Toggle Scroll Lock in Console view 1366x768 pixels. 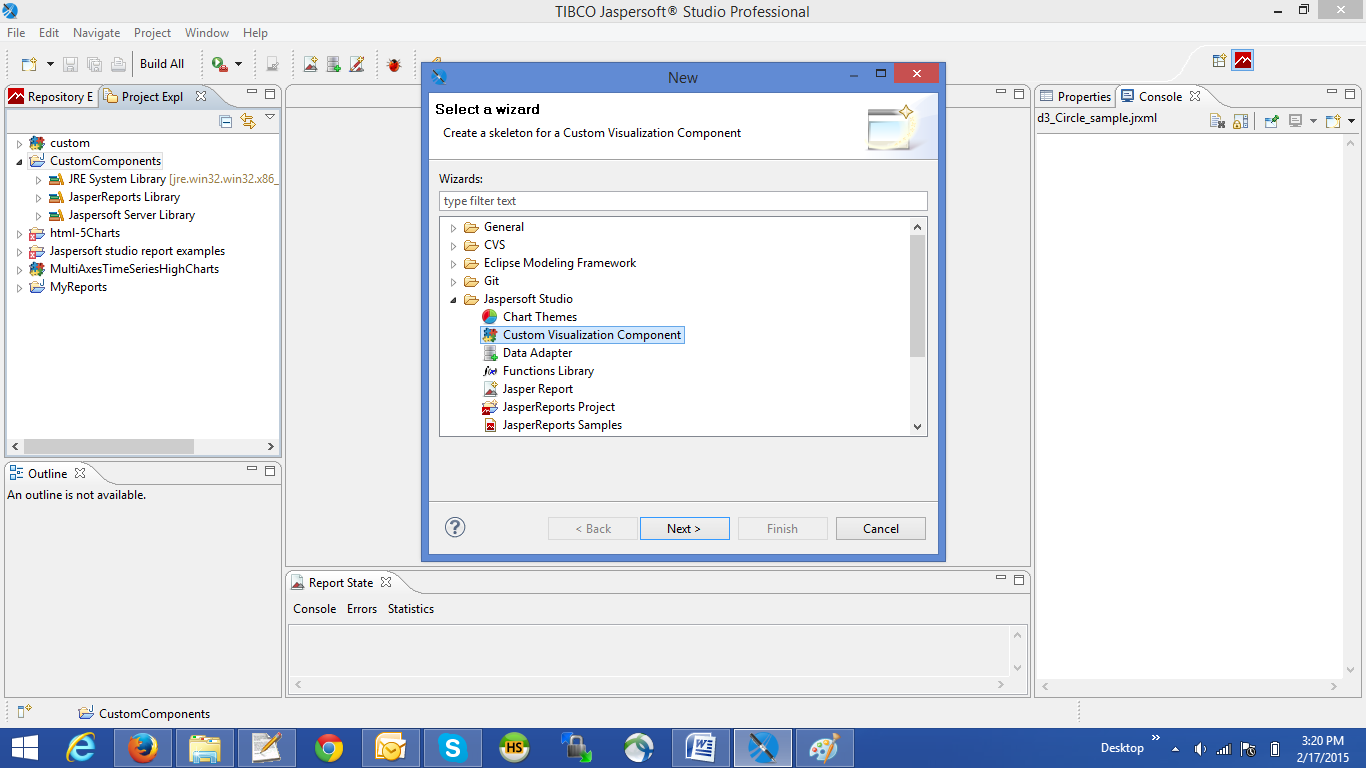pyautogui.click(x=1240, y=121)
